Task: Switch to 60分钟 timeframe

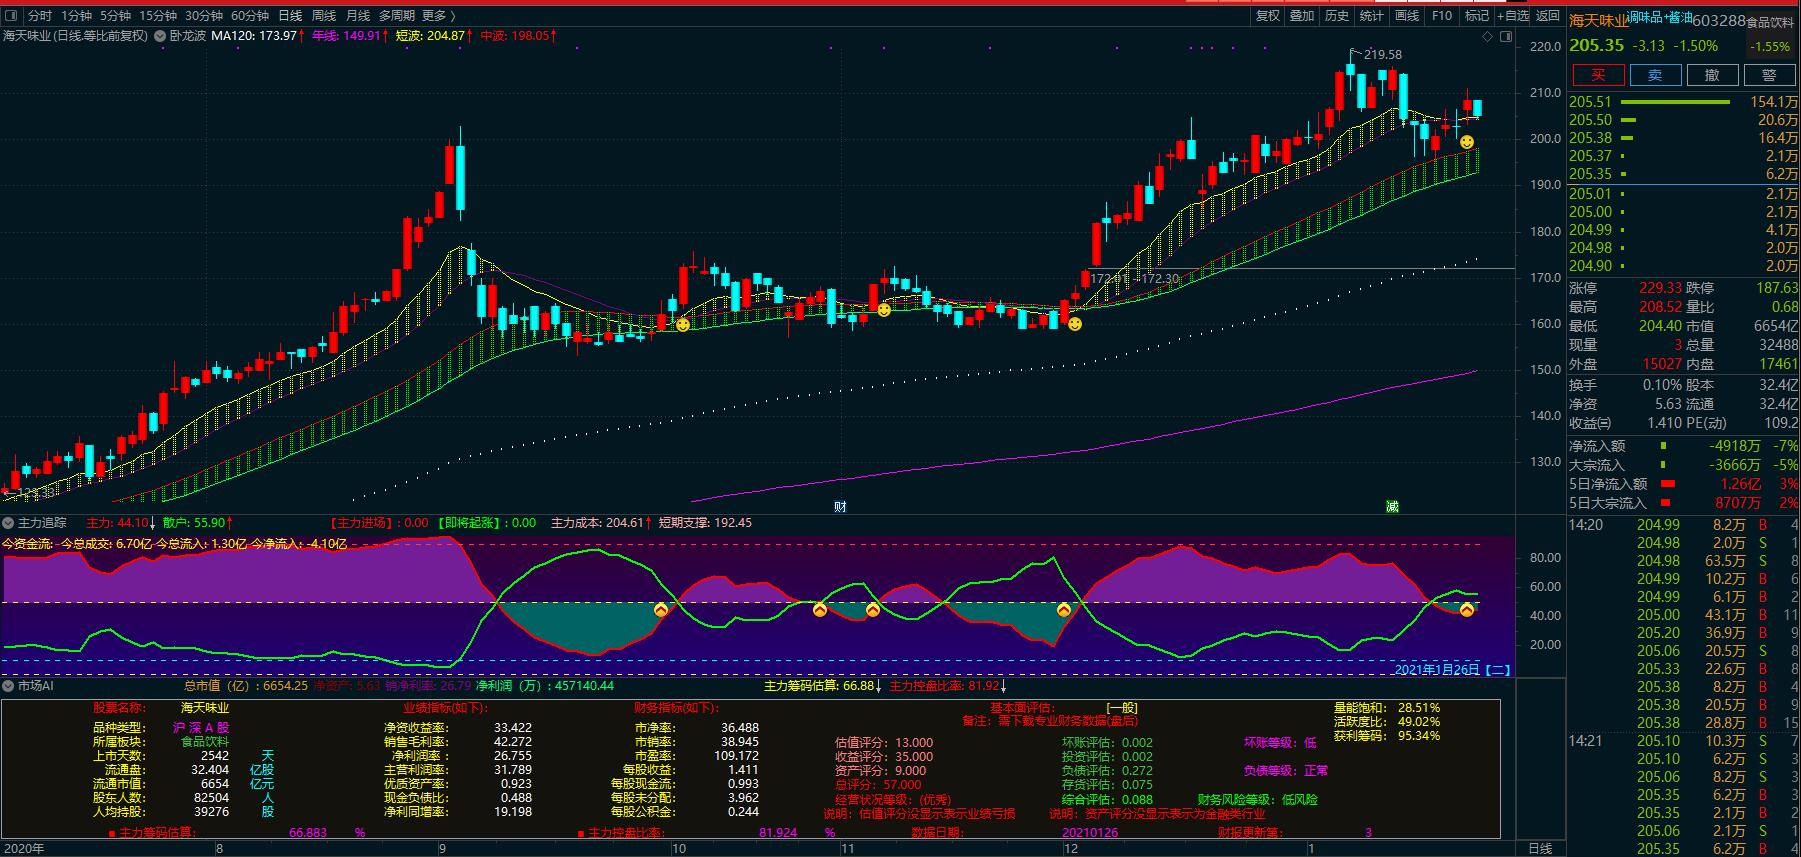Action: point(250,16)
